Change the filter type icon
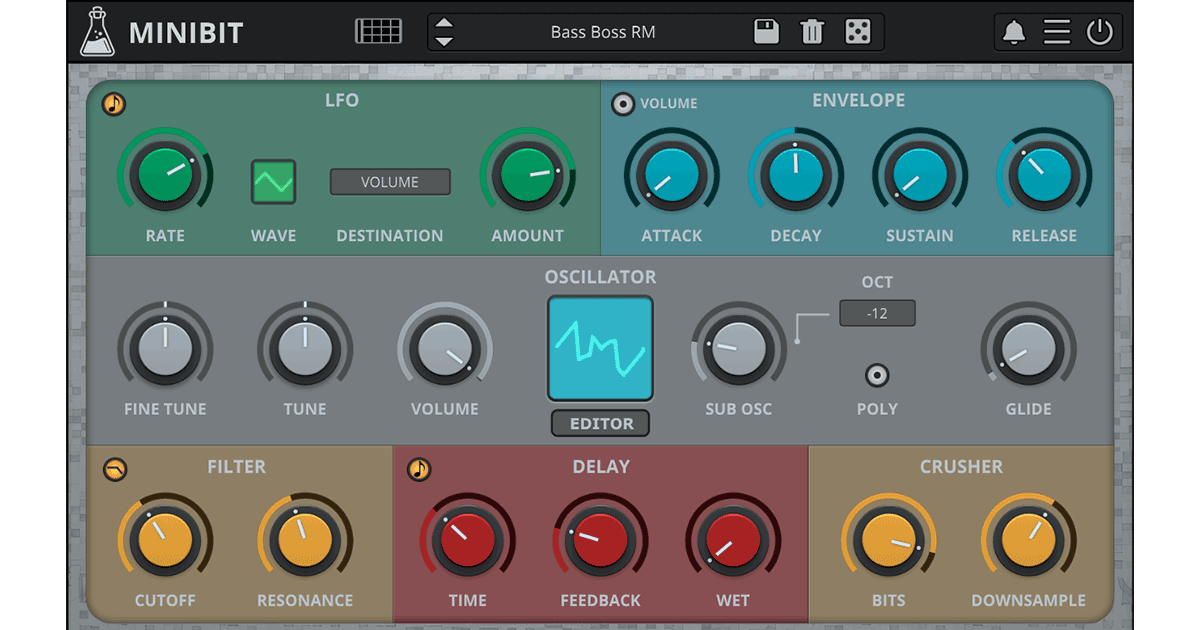This screenshot has width=1200, height=630. tap(115, 469)
